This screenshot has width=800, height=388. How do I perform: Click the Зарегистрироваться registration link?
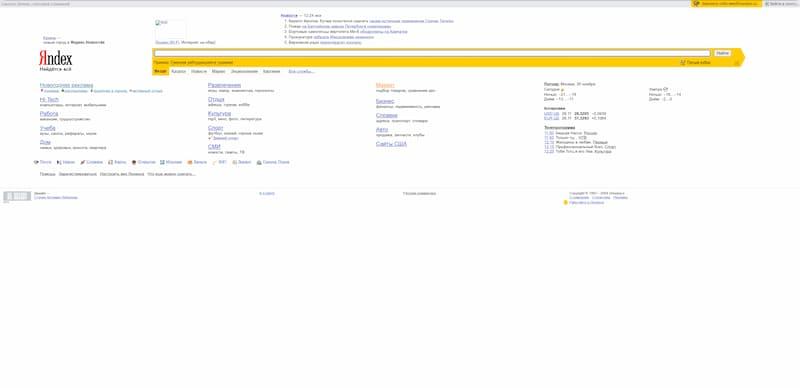pyautogui.click(x=78, y=174)
